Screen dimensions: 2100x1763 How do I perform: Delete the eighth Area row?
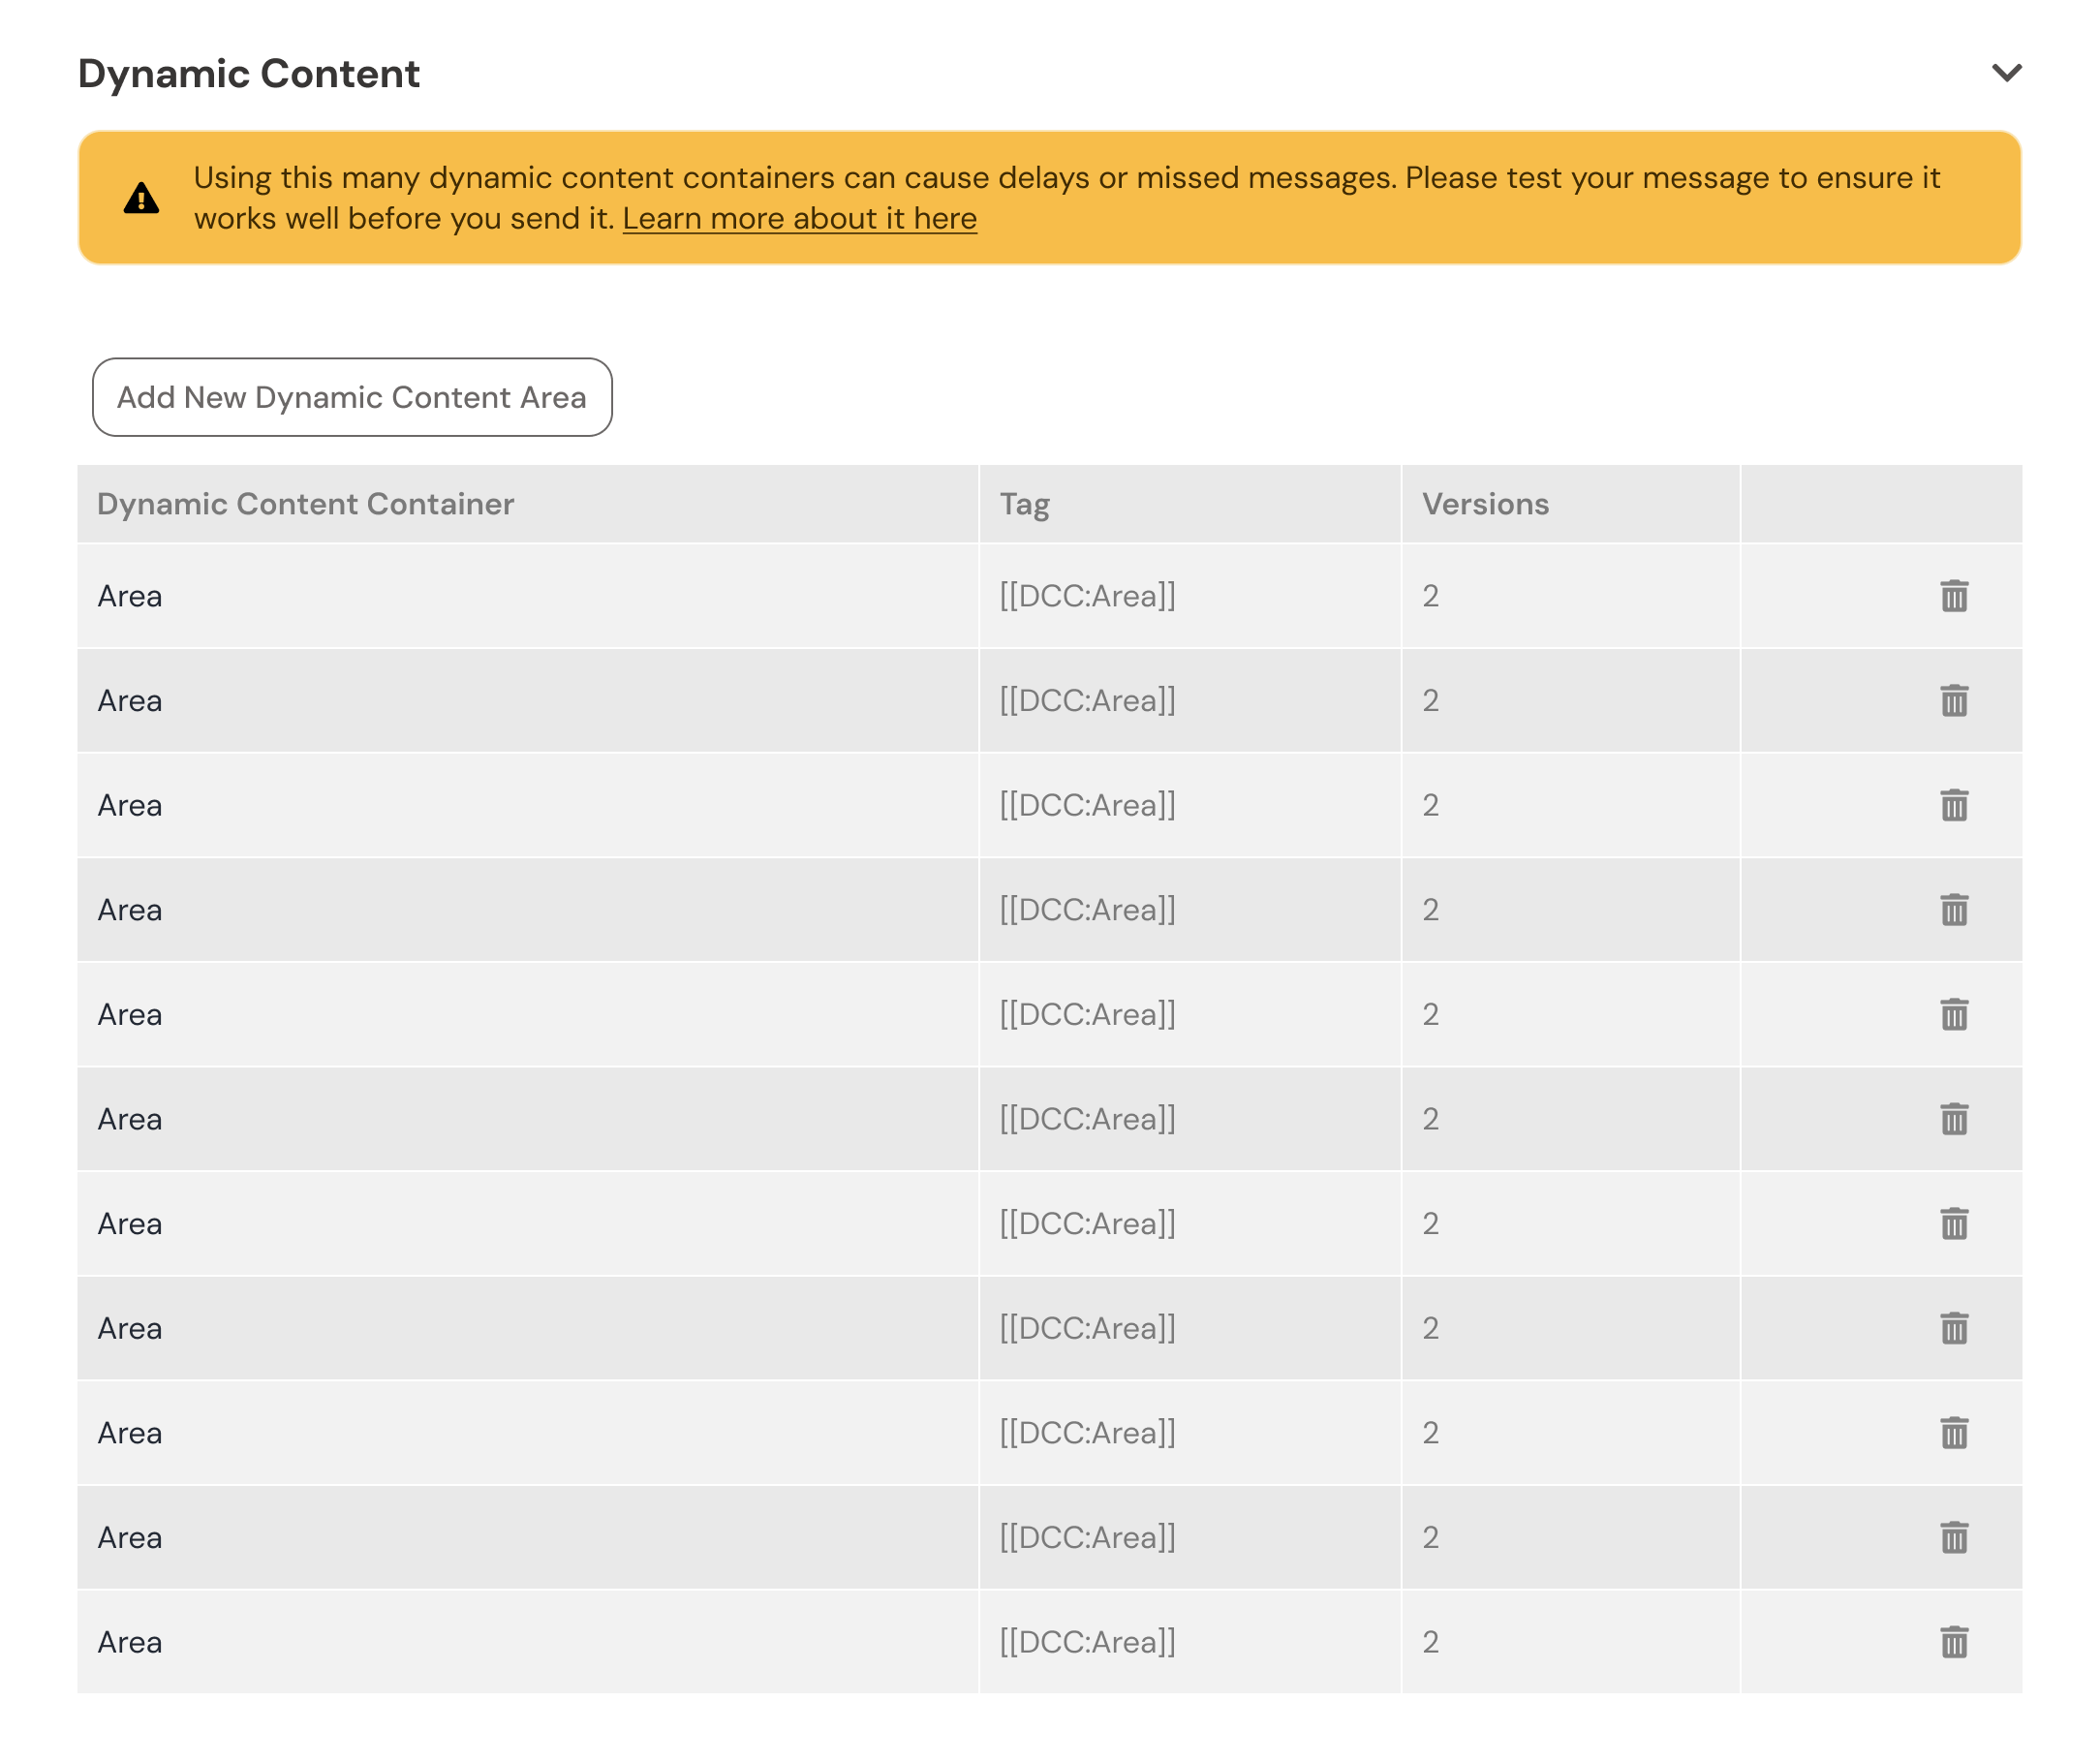click(x=1954, y=1328)
